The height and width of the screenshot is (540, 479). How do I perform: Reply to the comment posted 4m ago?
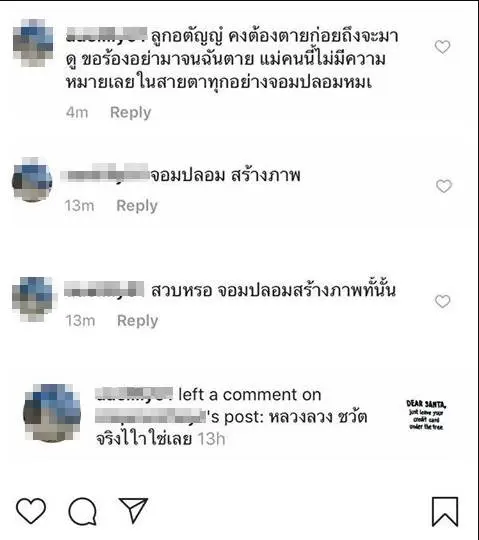(x=131, y=113)
